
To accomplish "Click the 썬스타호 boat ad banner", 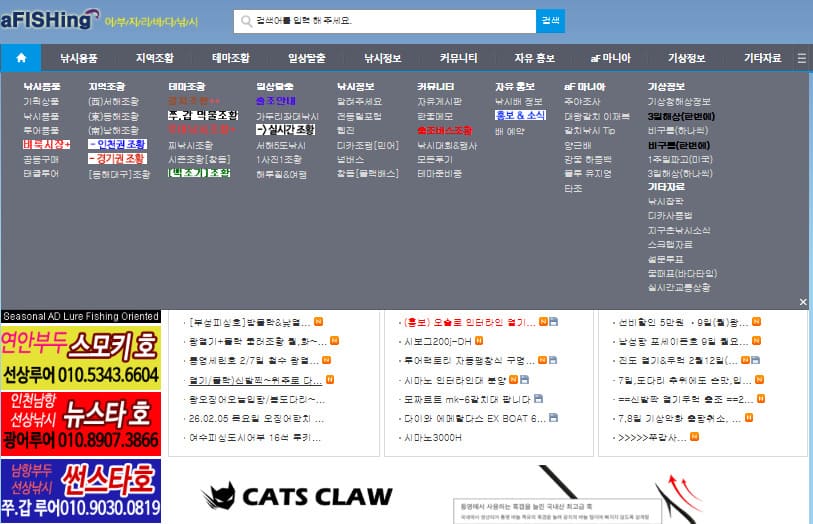I will pos(80,491).
